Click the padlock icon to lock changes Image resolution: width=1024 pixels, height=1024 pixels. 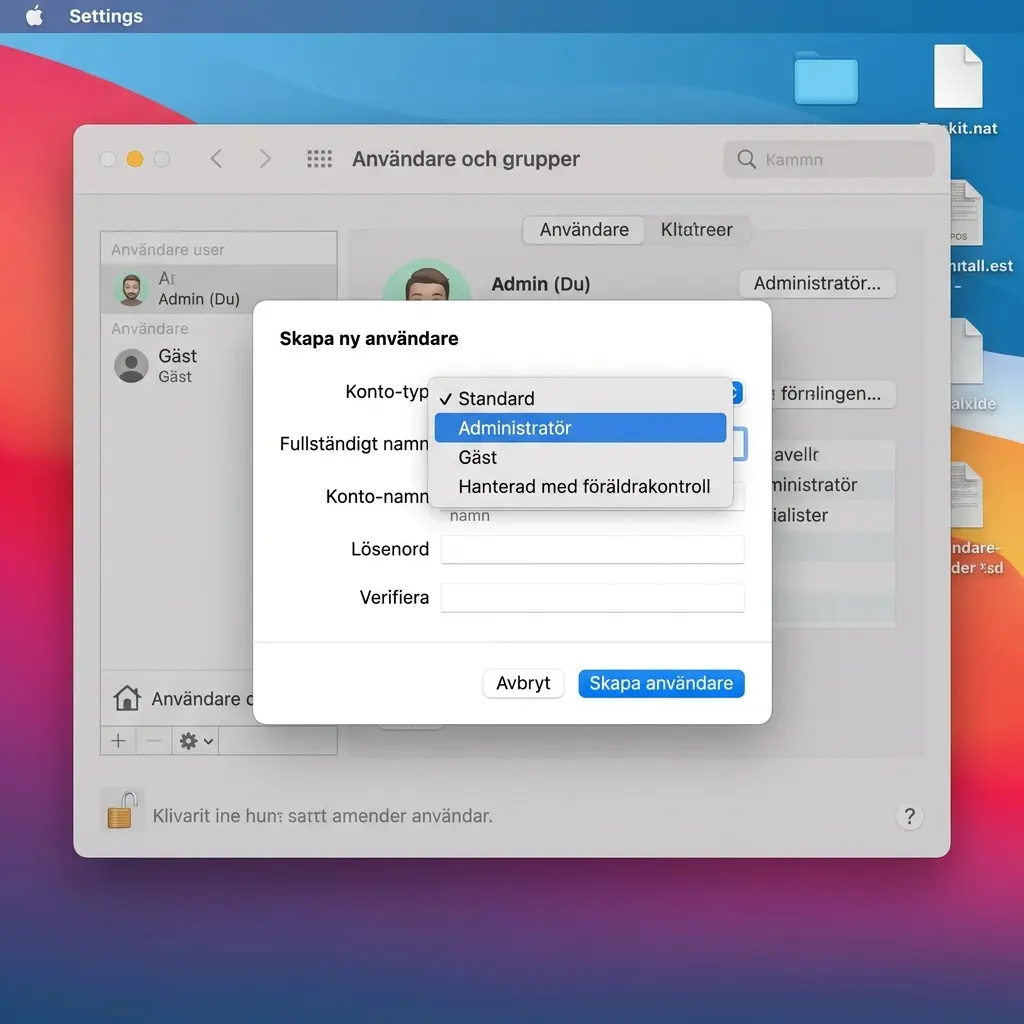(x=122, y=810)
